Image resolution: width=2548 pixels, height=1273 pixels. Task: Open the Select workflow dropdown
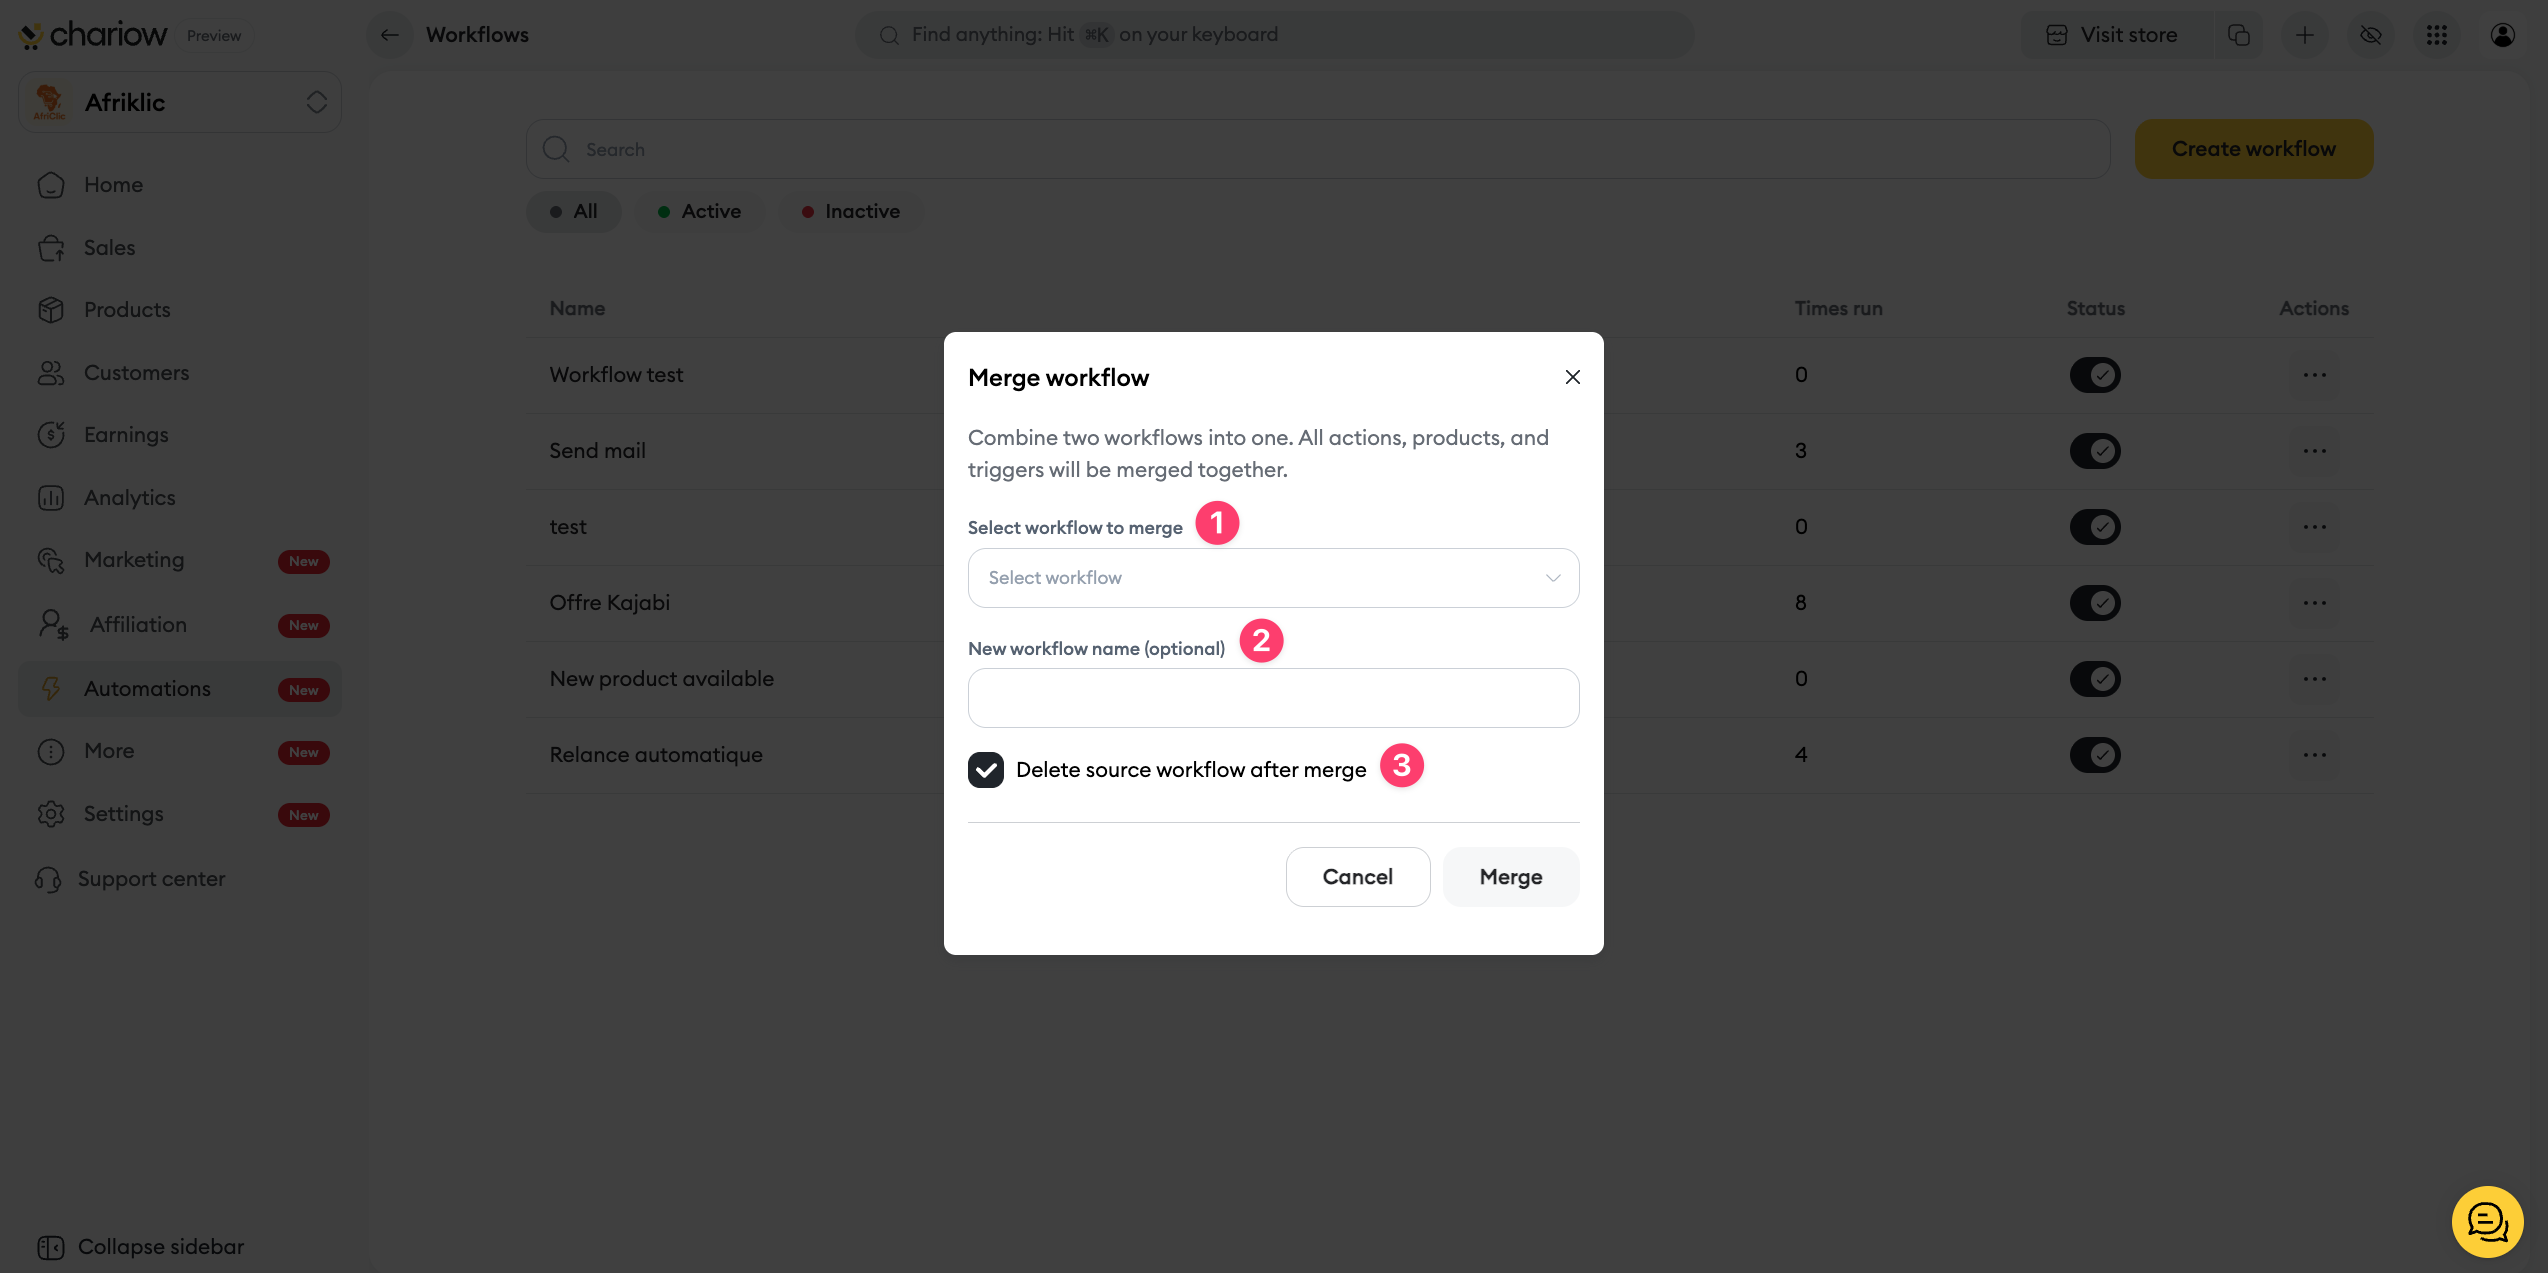pos(1273,578)
